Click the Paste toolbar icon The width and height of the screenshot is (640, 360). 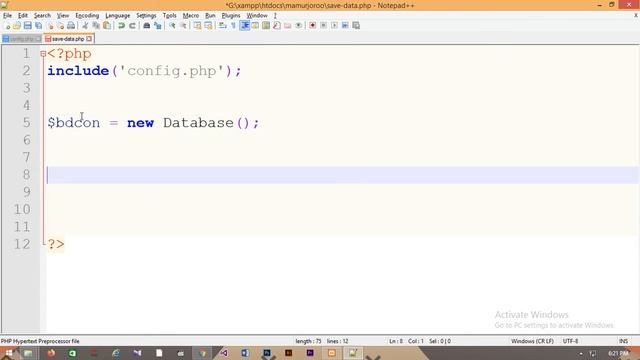pyautogui.click(x=107, y=26)
